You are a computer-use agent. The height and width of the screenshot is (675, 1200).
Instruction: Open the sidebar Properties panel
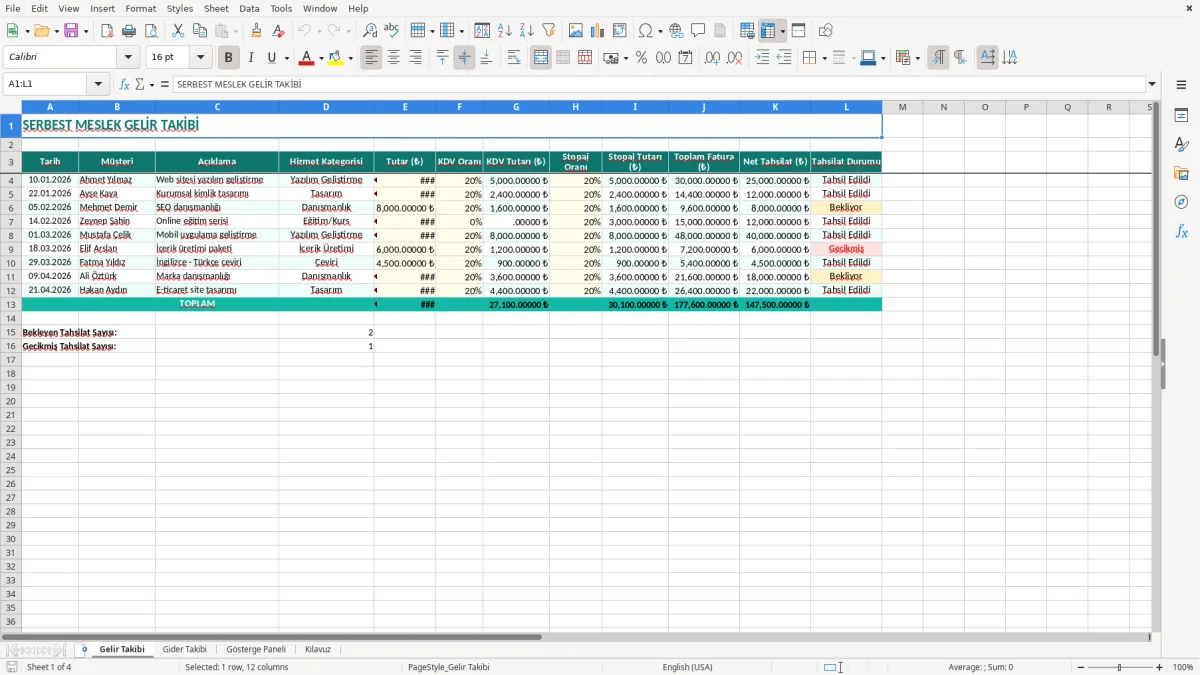[x=1181, y=116]
